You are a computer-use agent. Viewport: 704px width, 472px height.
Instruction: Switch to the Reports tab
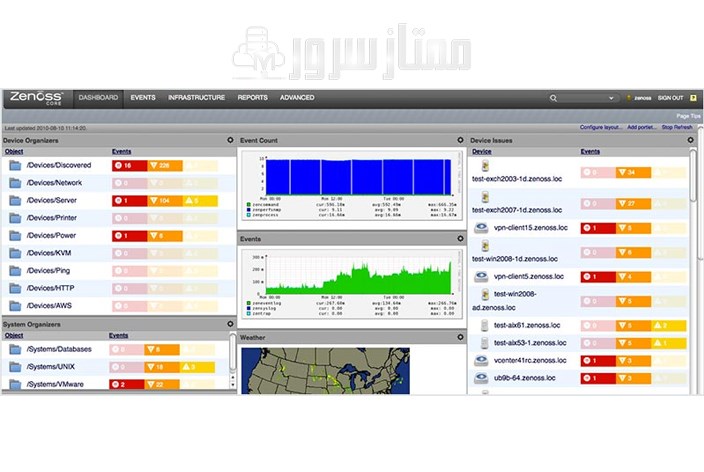pos(252,97)
